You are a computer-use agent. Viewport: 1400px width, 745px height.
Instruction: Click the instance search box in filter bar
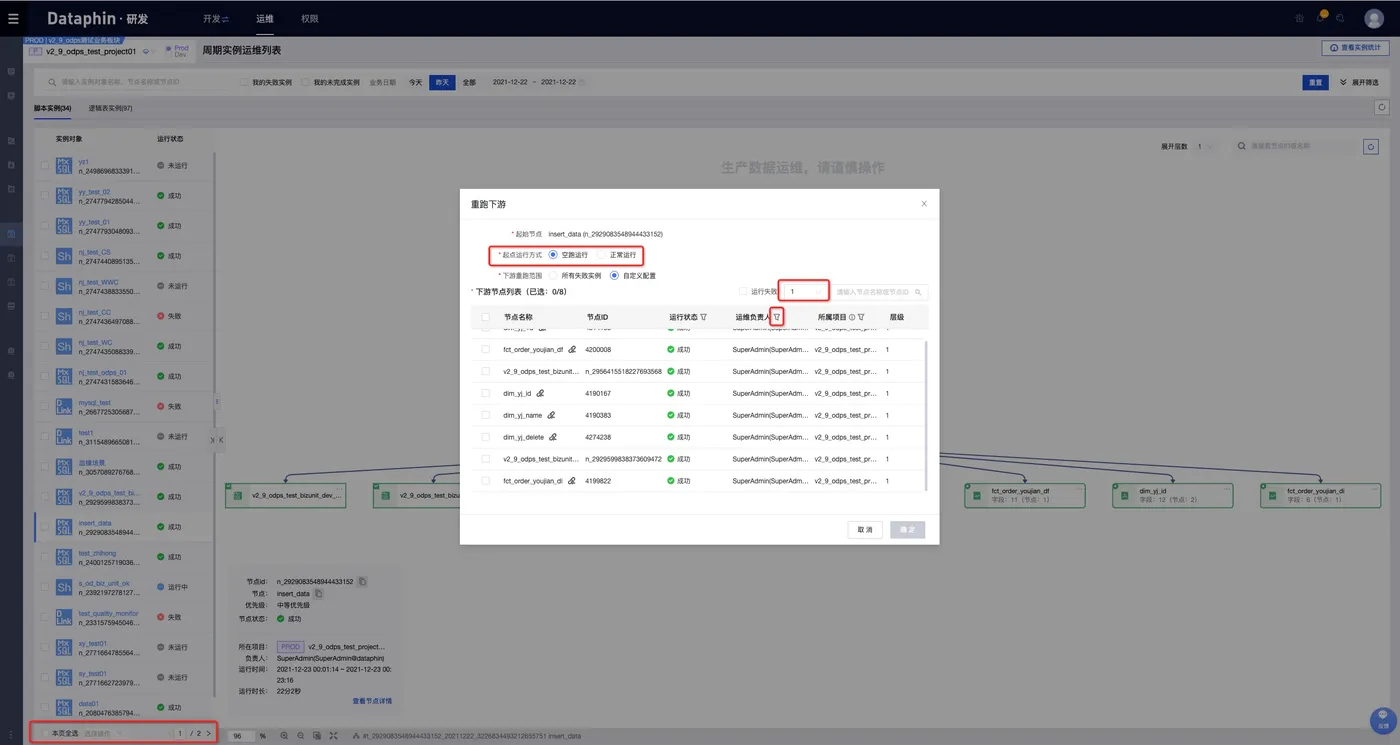tap(136, 82)
